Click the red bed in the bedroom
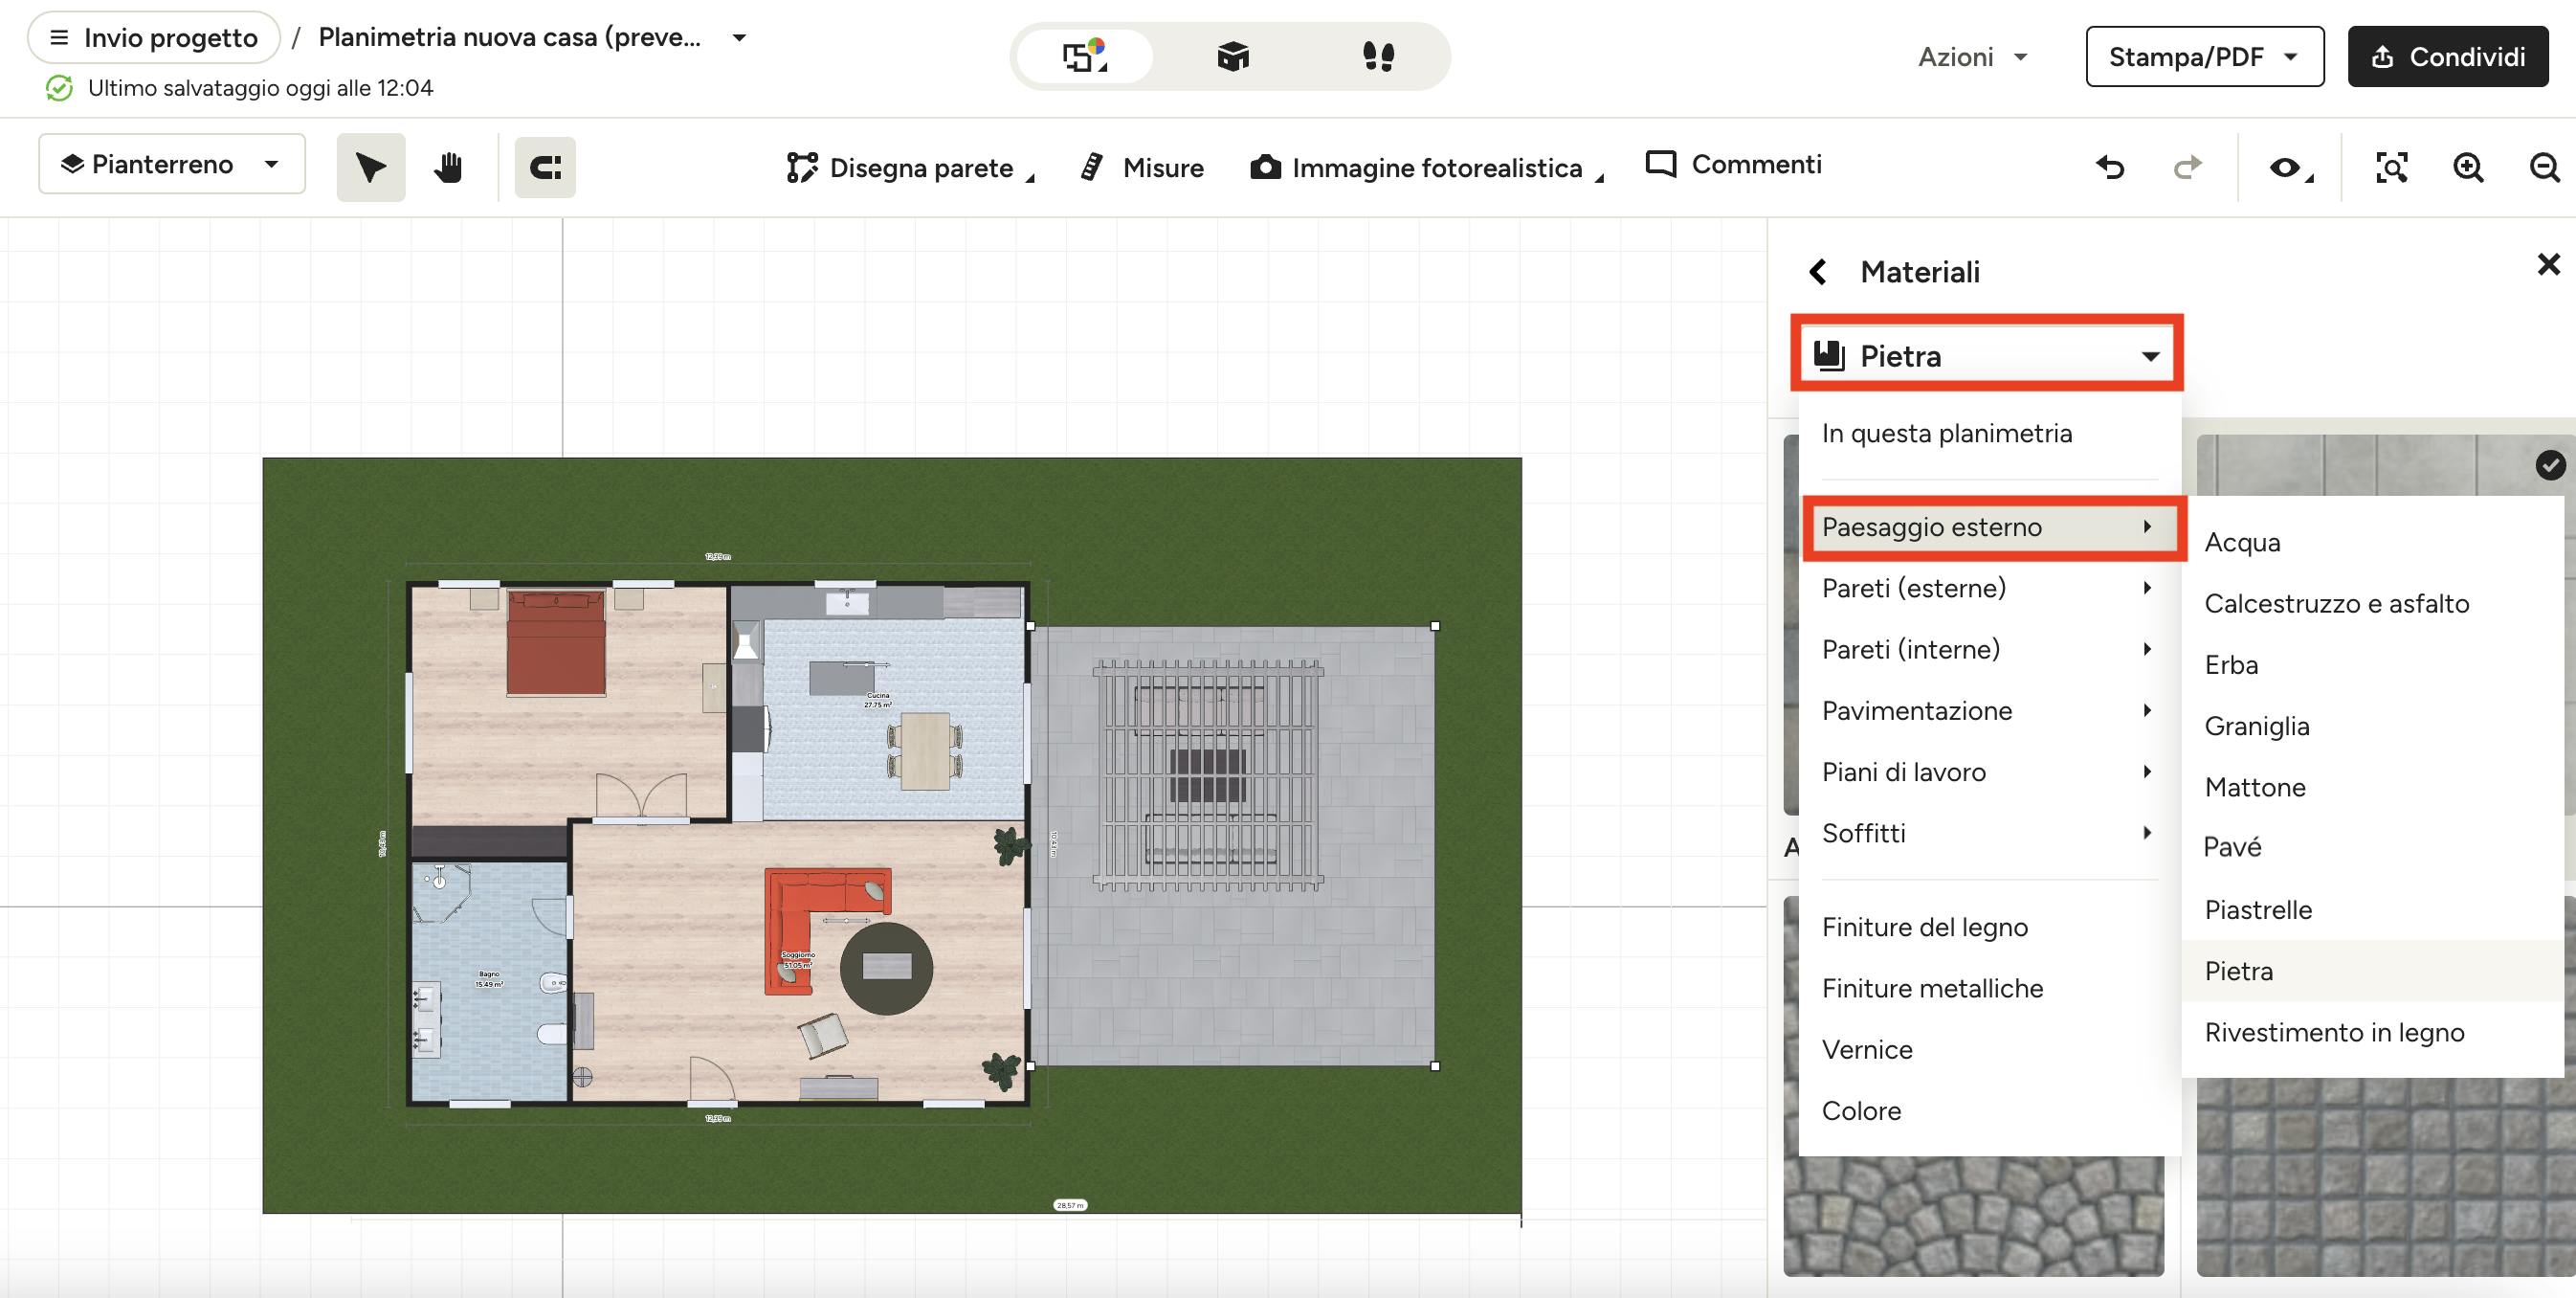This screenshot has height=1298, width=2576. [x=556, y=642]
